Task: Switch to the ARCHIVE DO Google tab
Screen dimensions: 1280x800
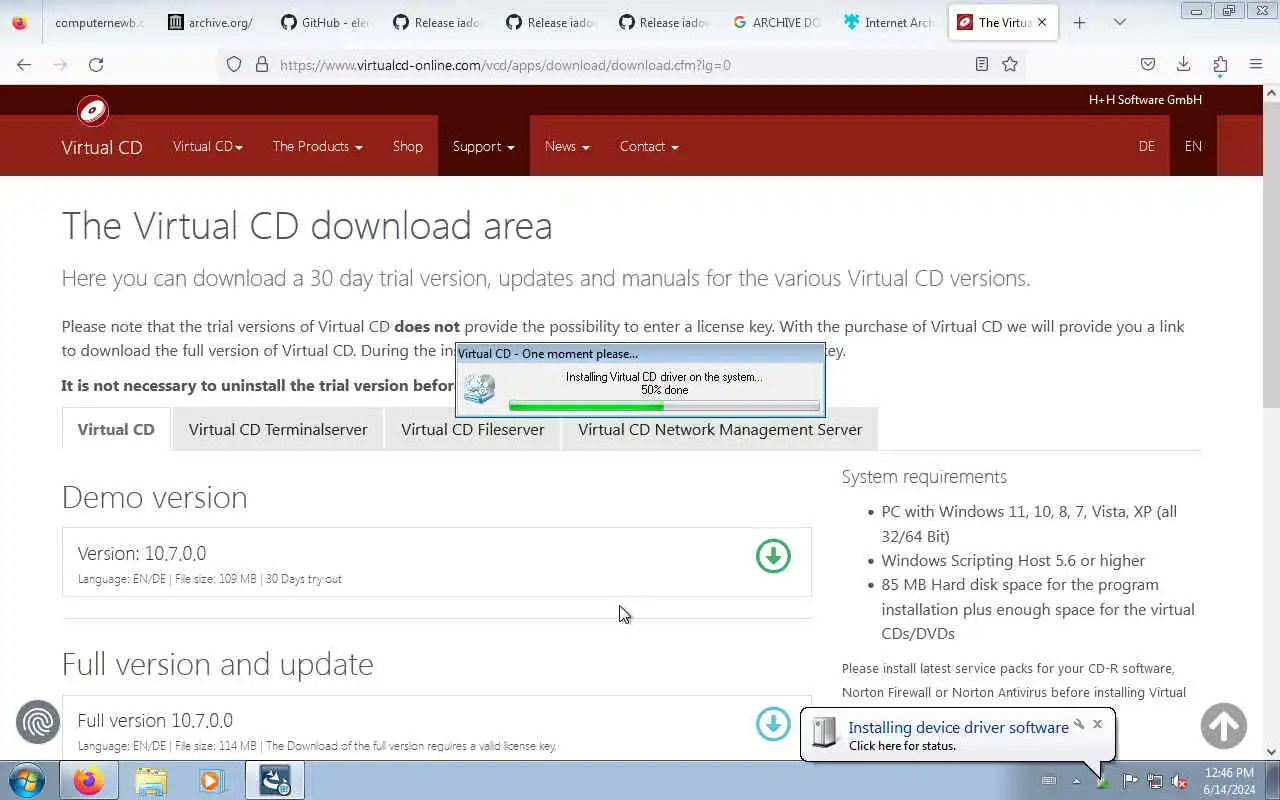Action: (777, 22)
